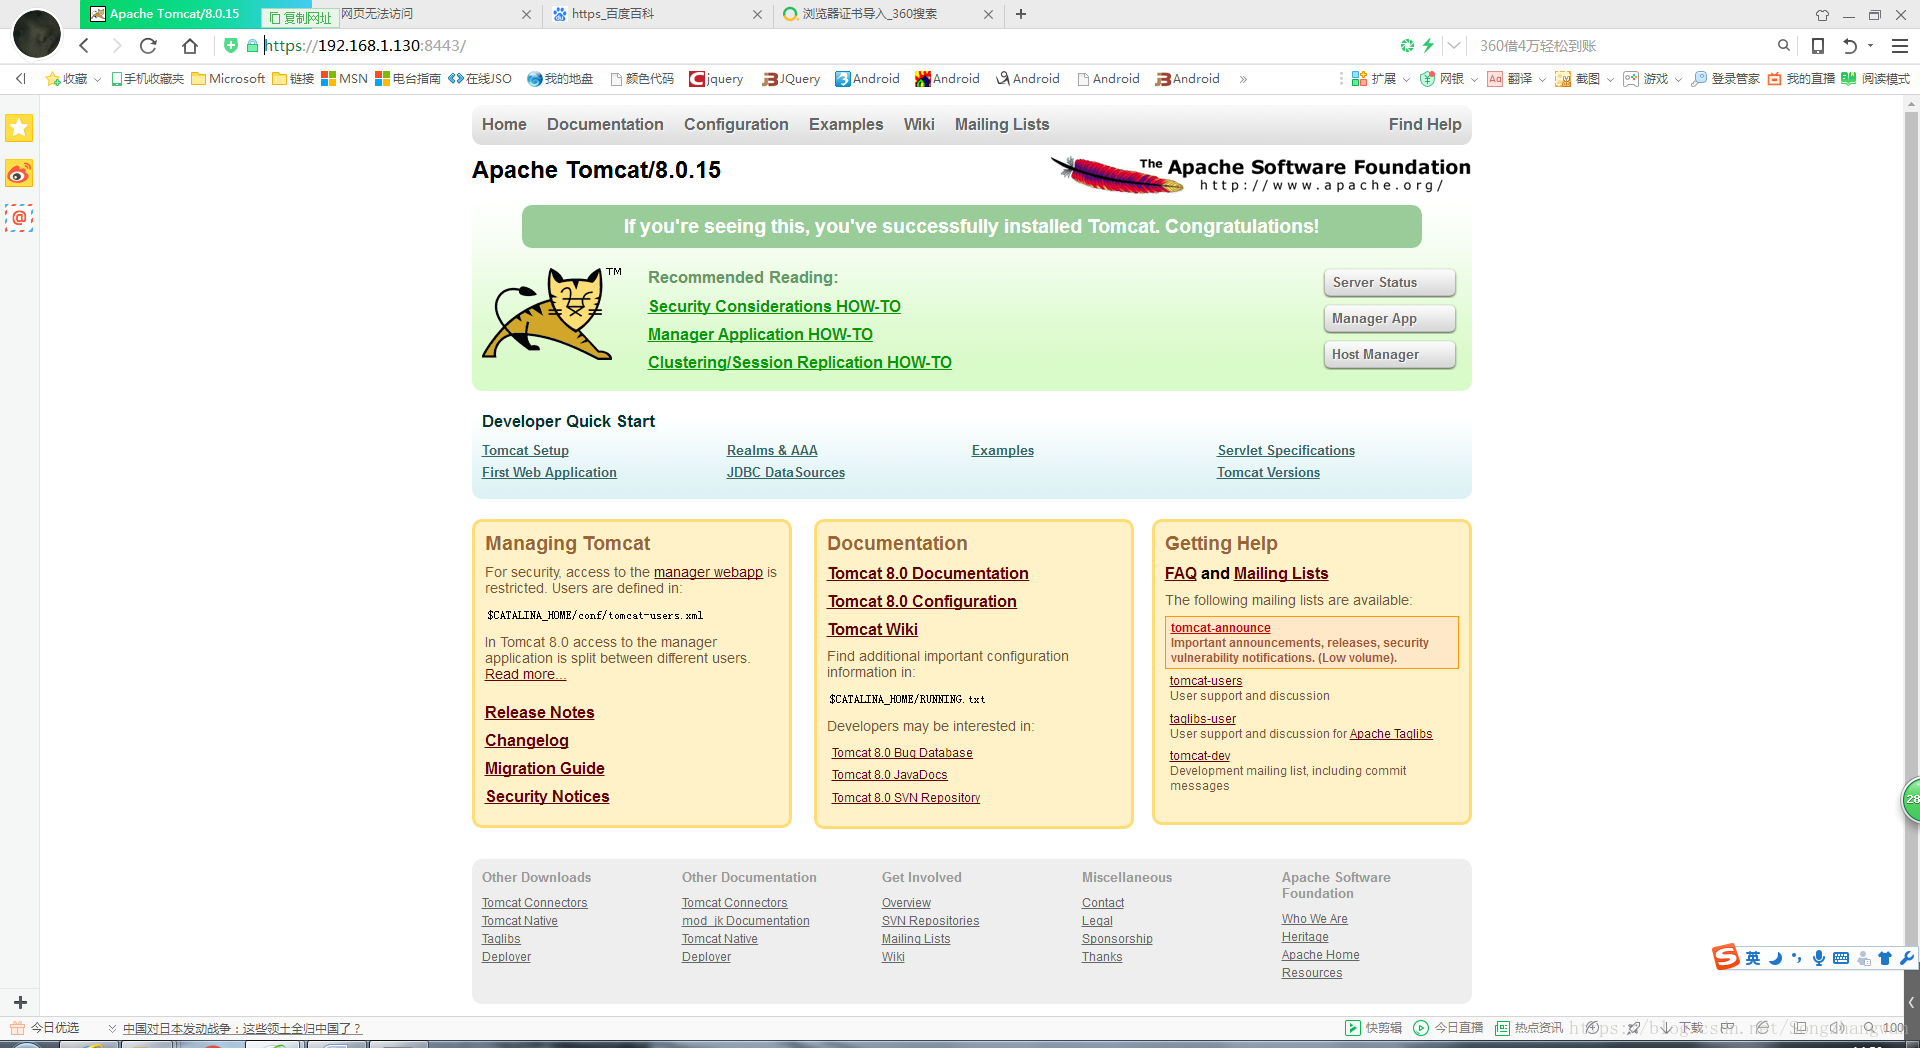Switch to 浏览器证书导入_360搜索 tab
Image resolution: width=1920 pixels, height=1048 pixels.
pyautogui.click(x=888, y=14)
